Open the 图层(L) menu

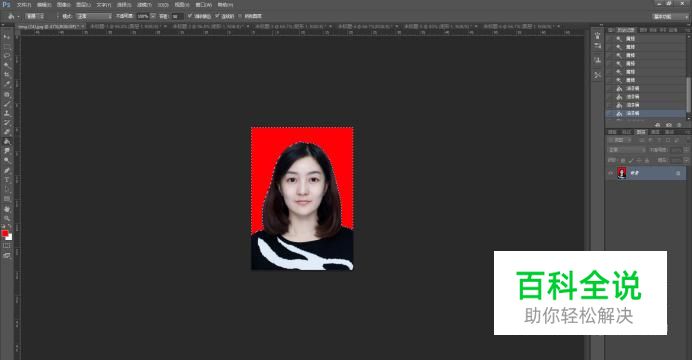[83, 5]
